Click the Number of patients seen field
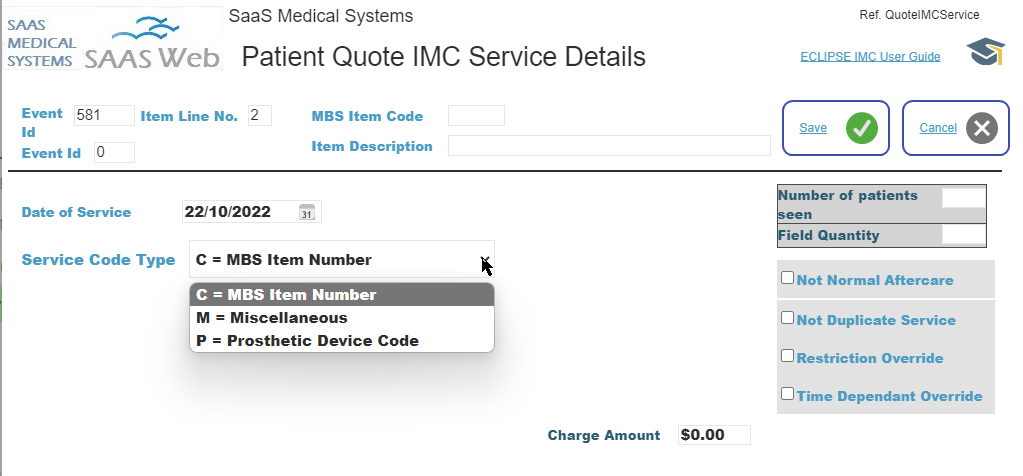Screen dimensions: 1023x476 click(964, 198)
